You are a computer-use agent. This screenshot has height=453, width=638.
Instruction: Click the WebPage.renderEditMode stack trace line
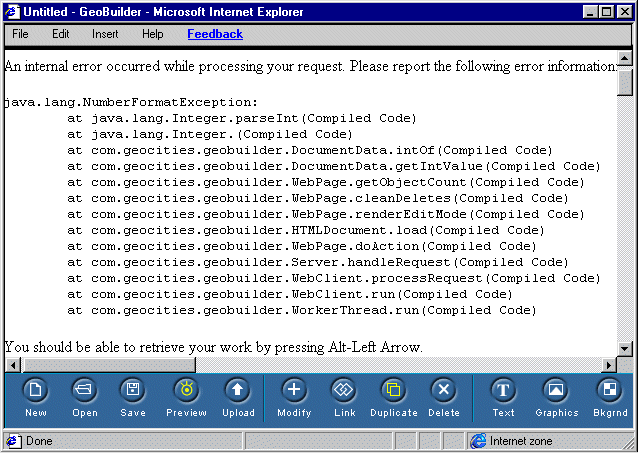point(326,214)
